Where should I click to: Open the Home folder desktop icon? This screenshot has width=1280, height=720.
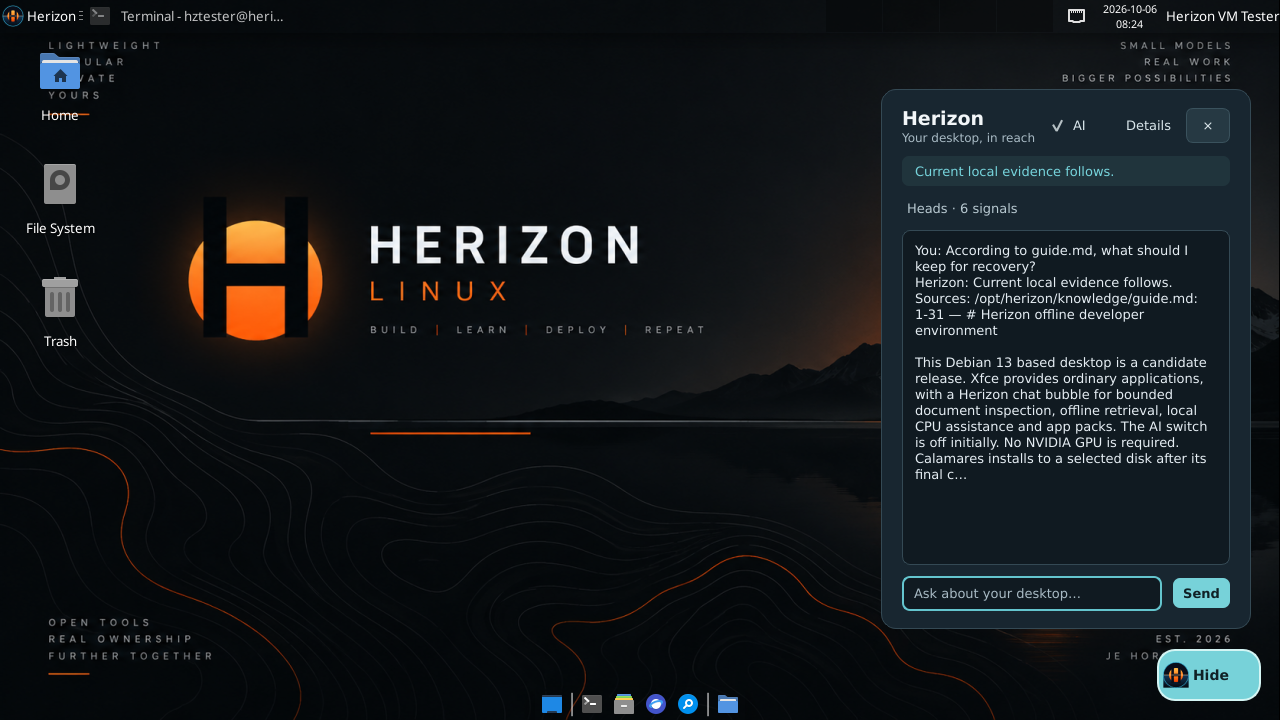coord(60,87)
